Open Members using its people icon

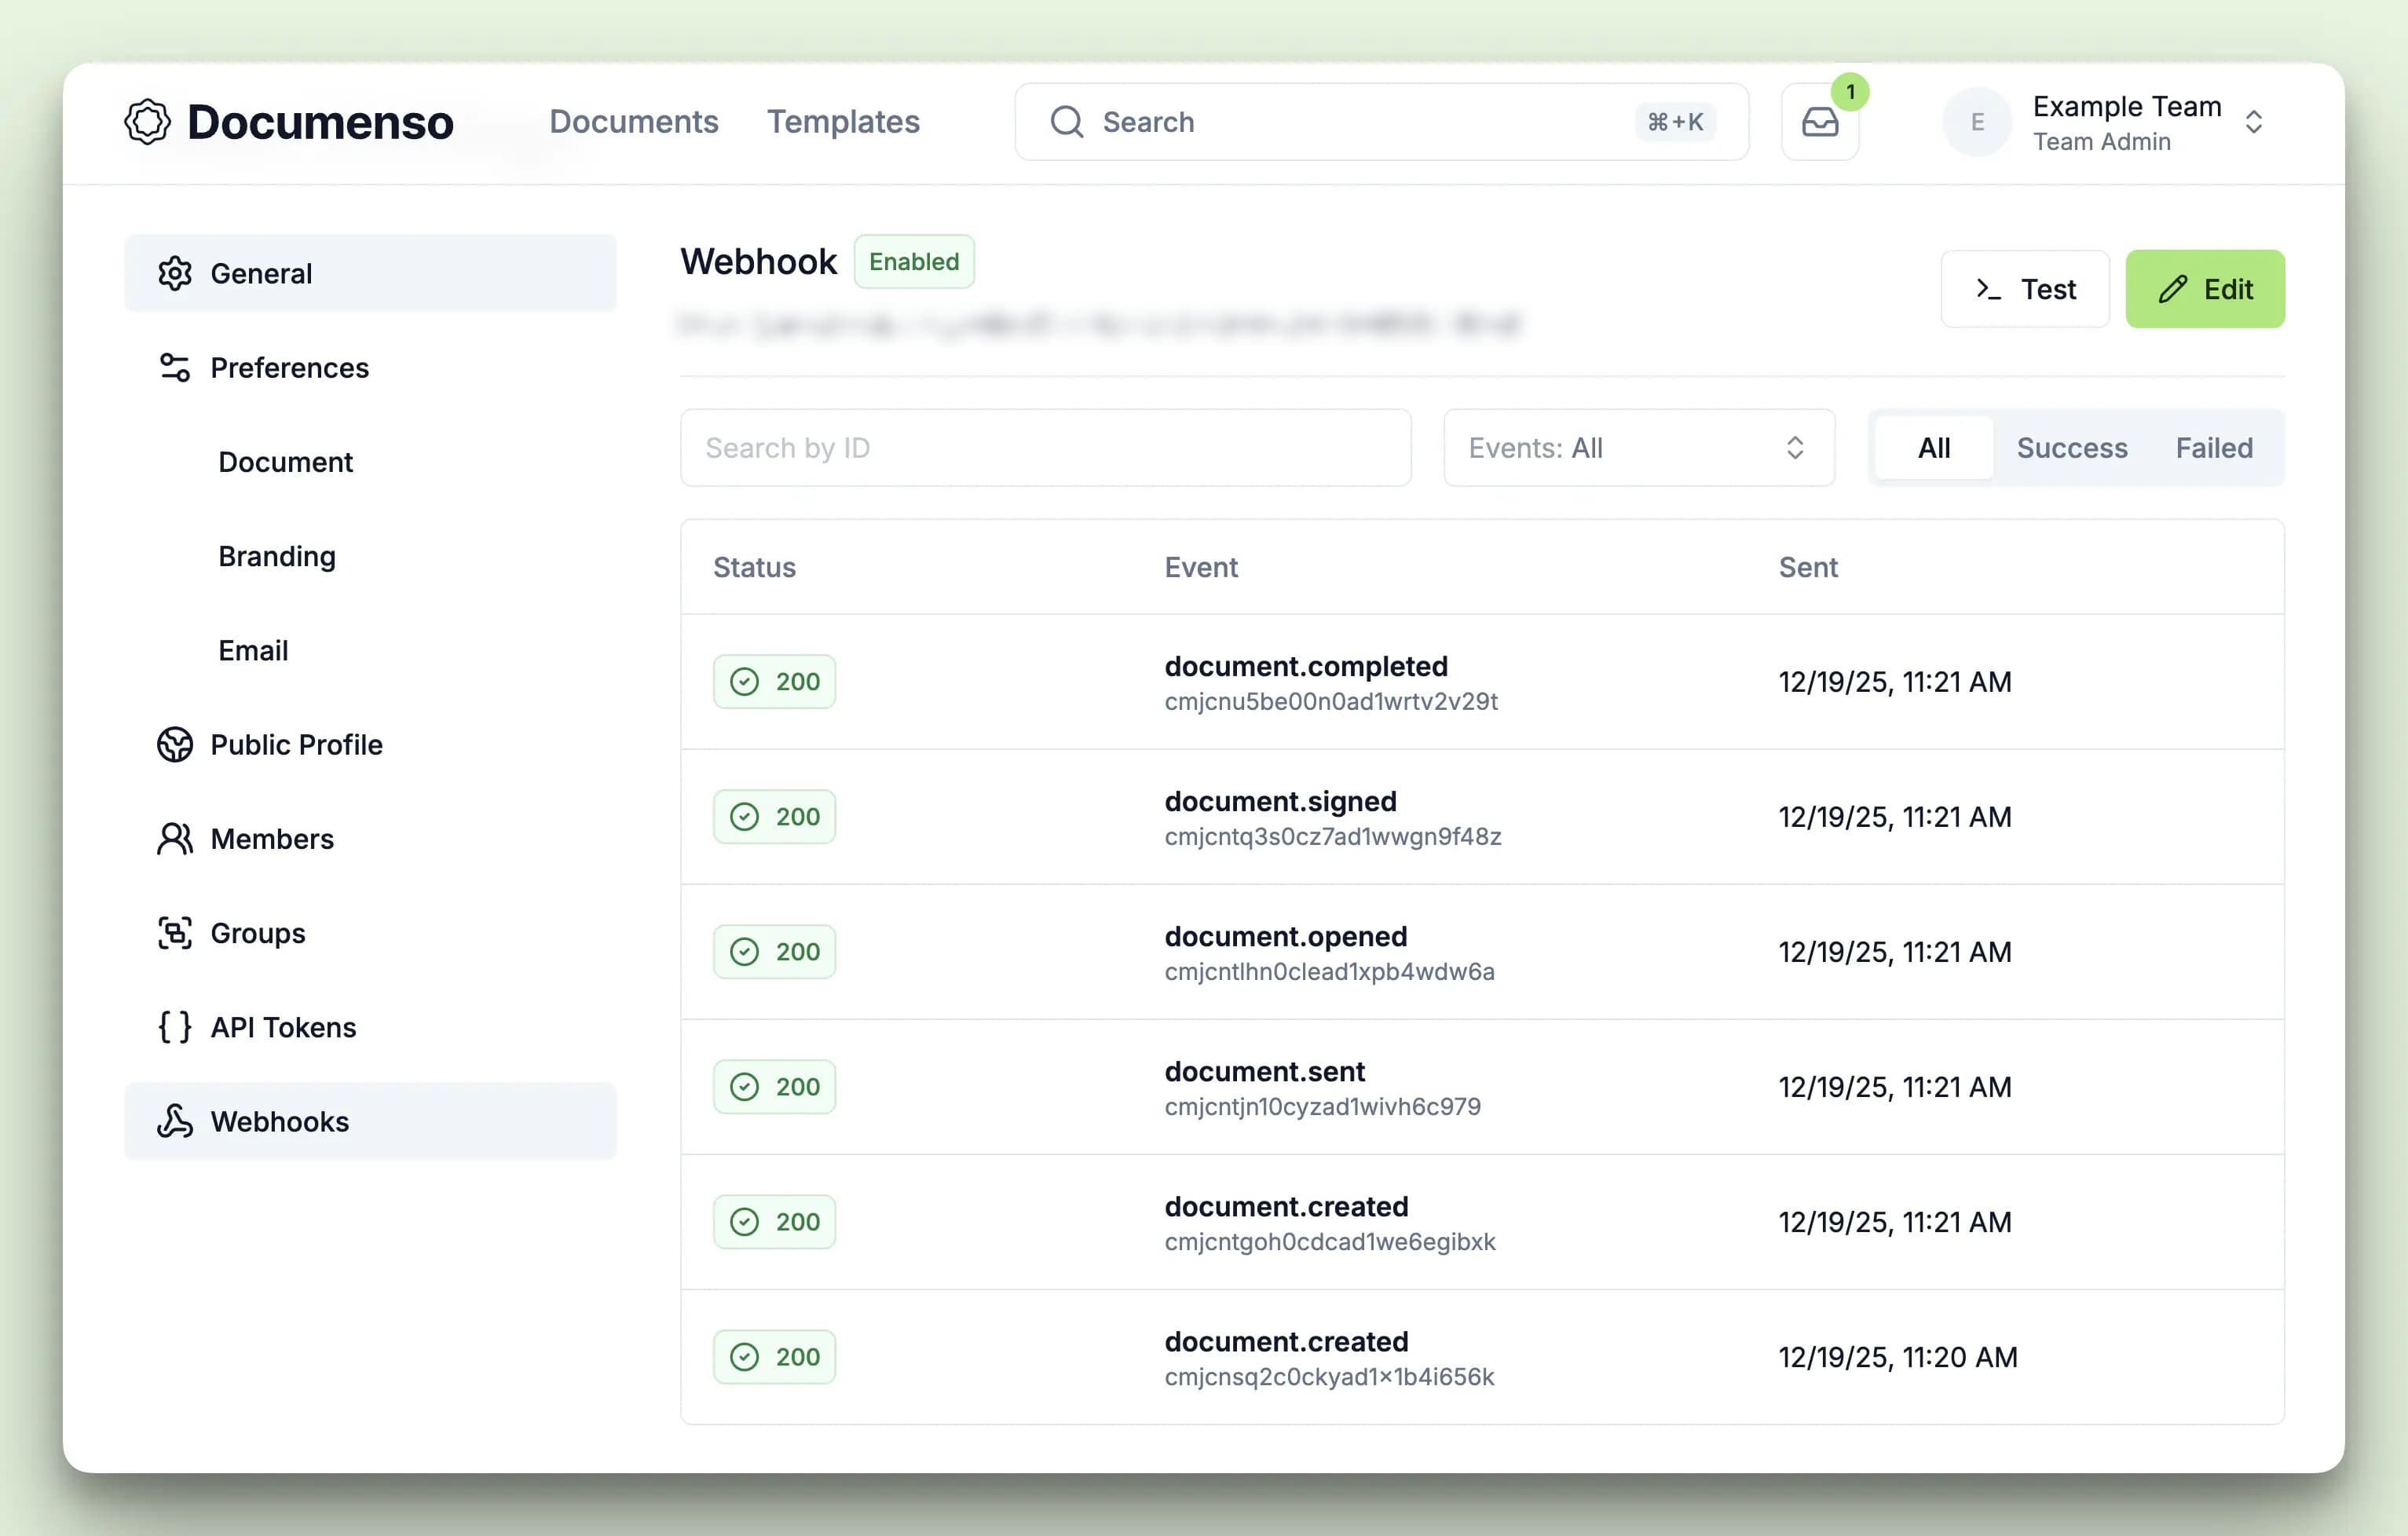click(x=175, y=838)
